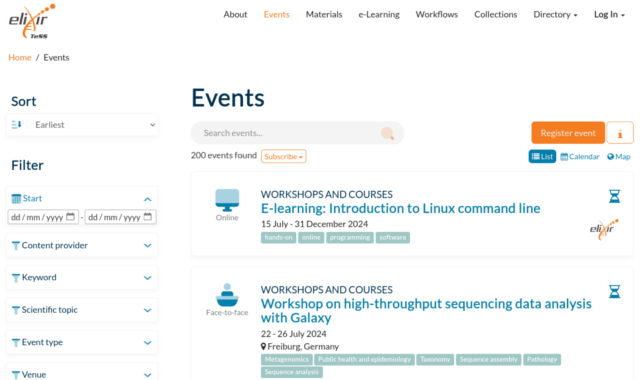
Task: Click the Venue filter funnel icon
Action: click(16, 375)
